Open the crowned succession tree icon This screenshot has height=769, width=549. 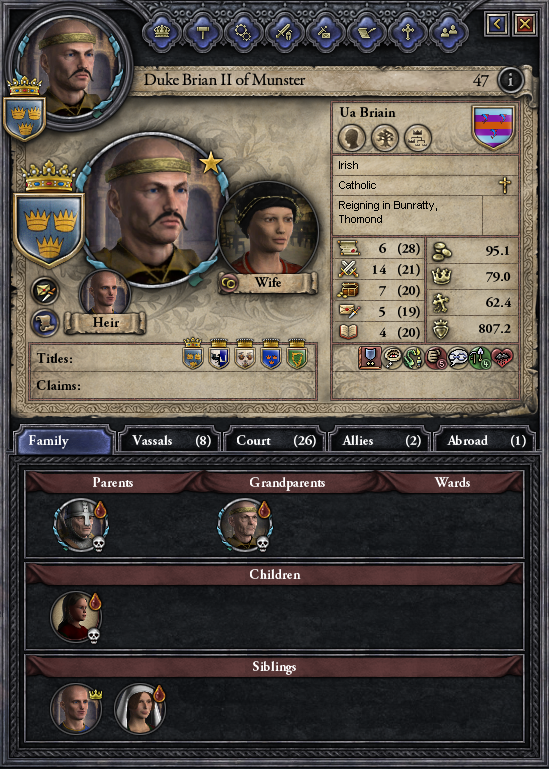pos(418,138)
